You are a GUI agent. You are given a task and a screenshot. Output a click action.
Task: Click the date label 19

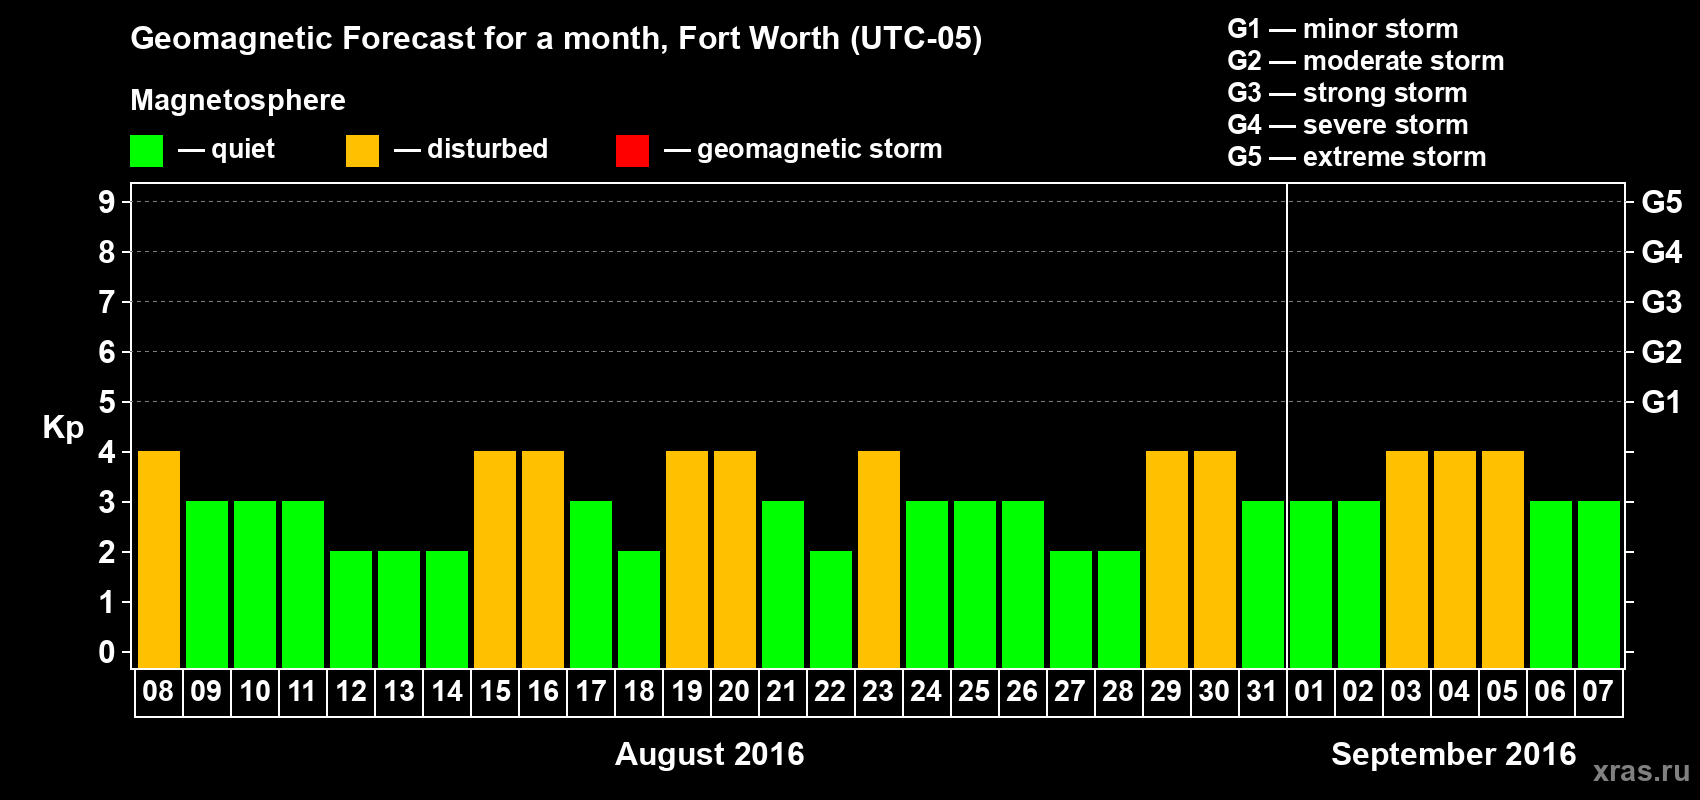687,692
